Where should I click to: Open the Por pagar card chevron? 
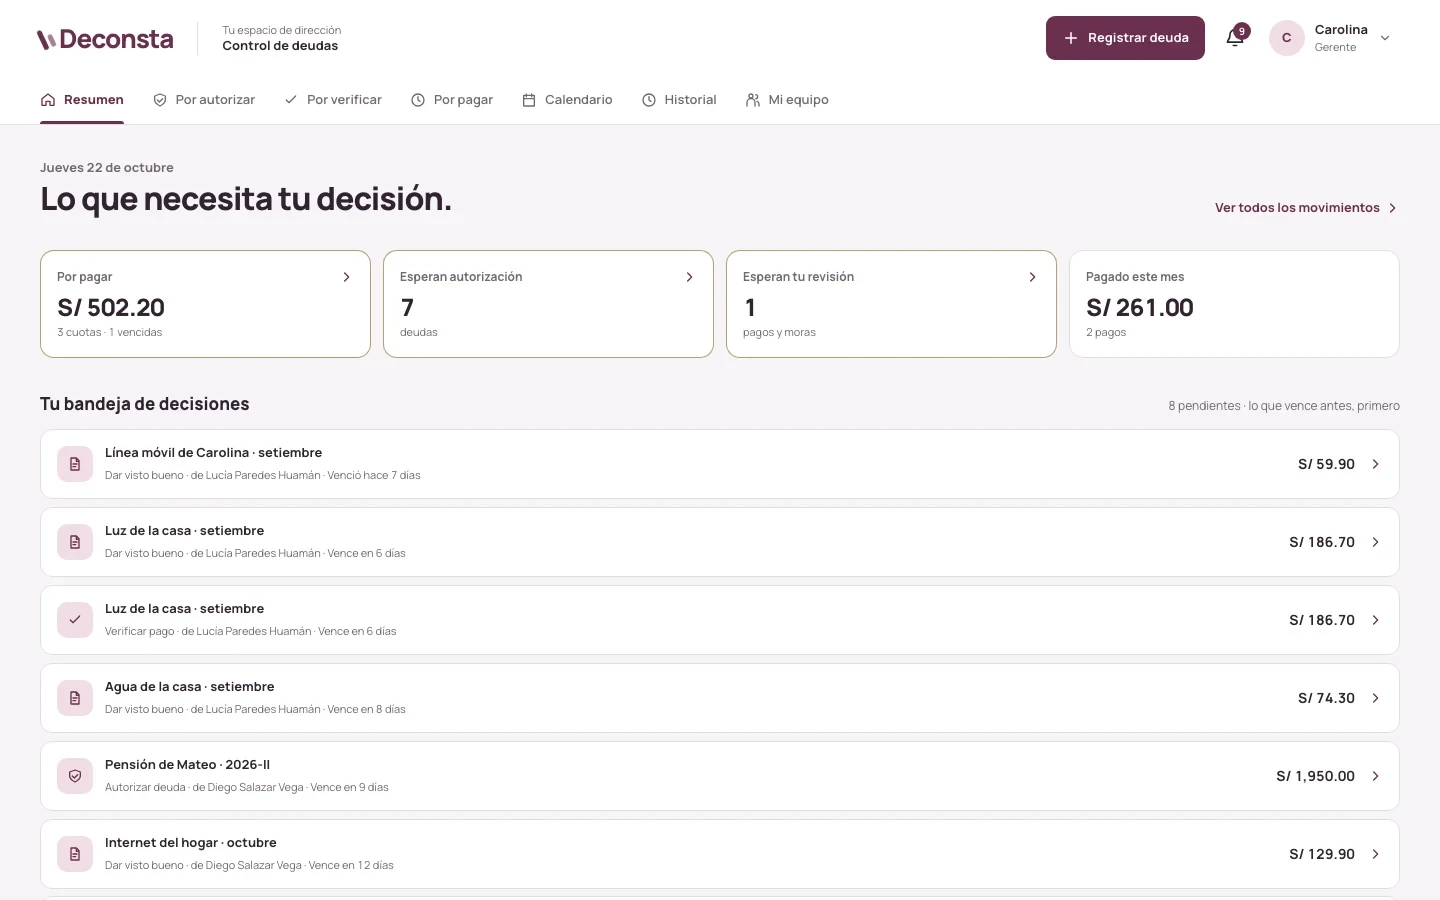tap(346, 277)
